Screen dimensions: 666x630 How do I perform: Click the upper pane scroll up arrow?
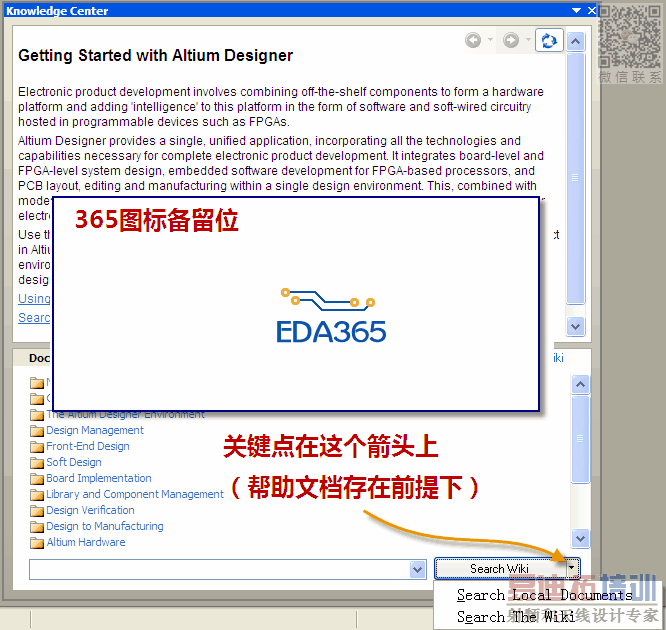pyautogui.click(x=576, y=42)
